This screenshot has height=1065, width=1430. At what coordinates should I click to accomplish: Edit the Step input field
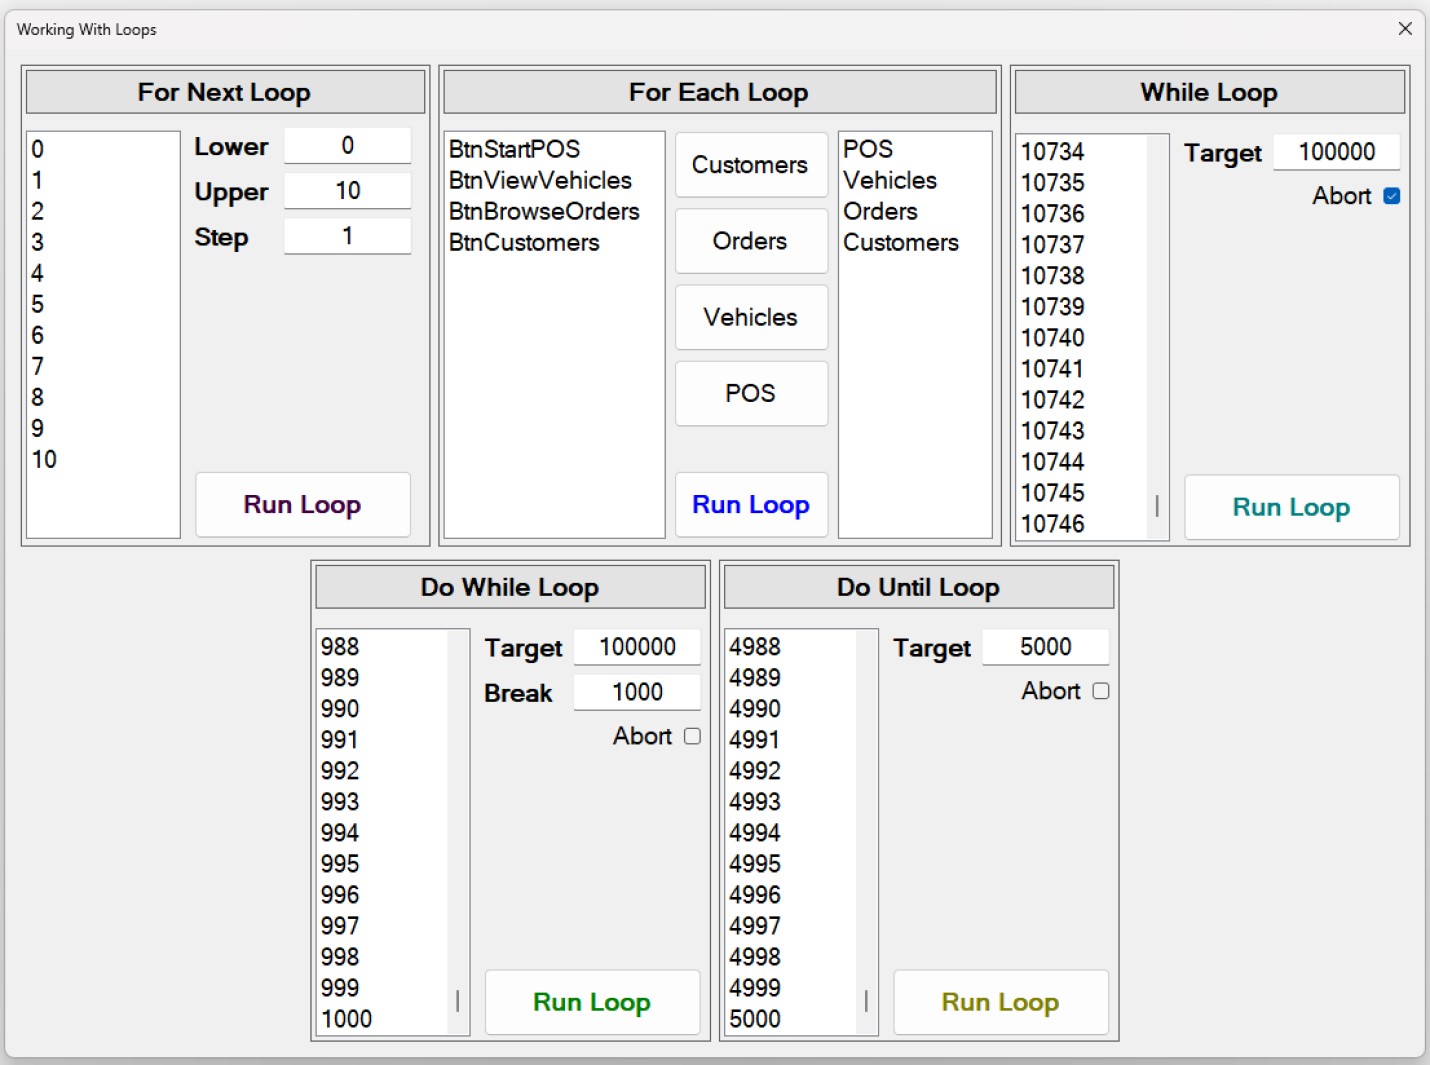[x=347, y=237]
